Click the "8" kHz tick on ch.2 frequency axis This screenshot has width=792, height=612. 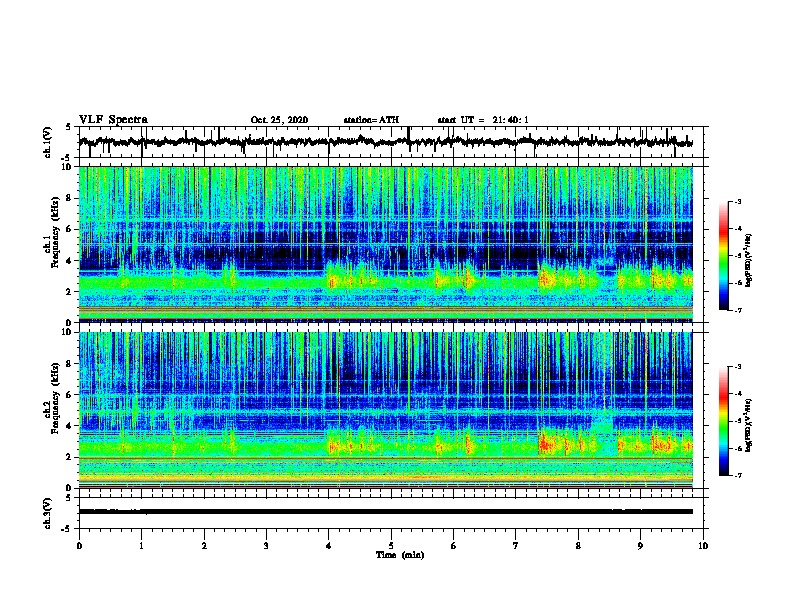coord(70,364)
